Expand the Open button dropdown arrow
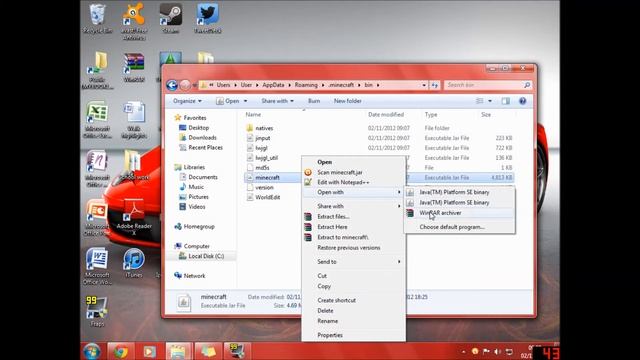Viewport: 640px width, 360px height. pos(245,101)
